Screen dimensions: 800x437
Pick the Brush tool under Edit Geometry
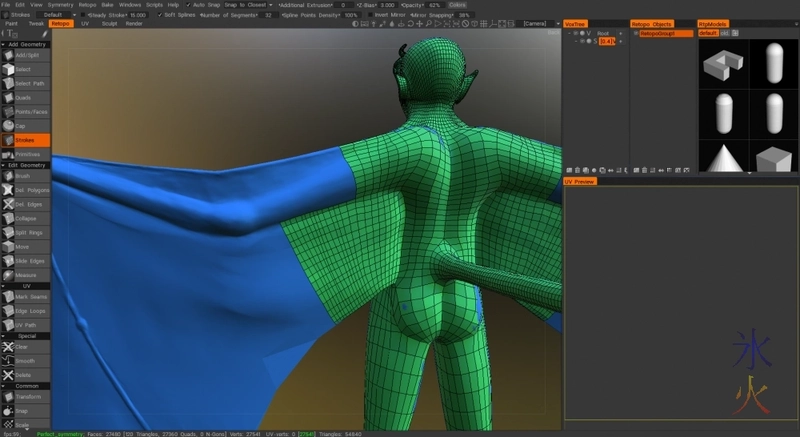(x=25, y=175)
